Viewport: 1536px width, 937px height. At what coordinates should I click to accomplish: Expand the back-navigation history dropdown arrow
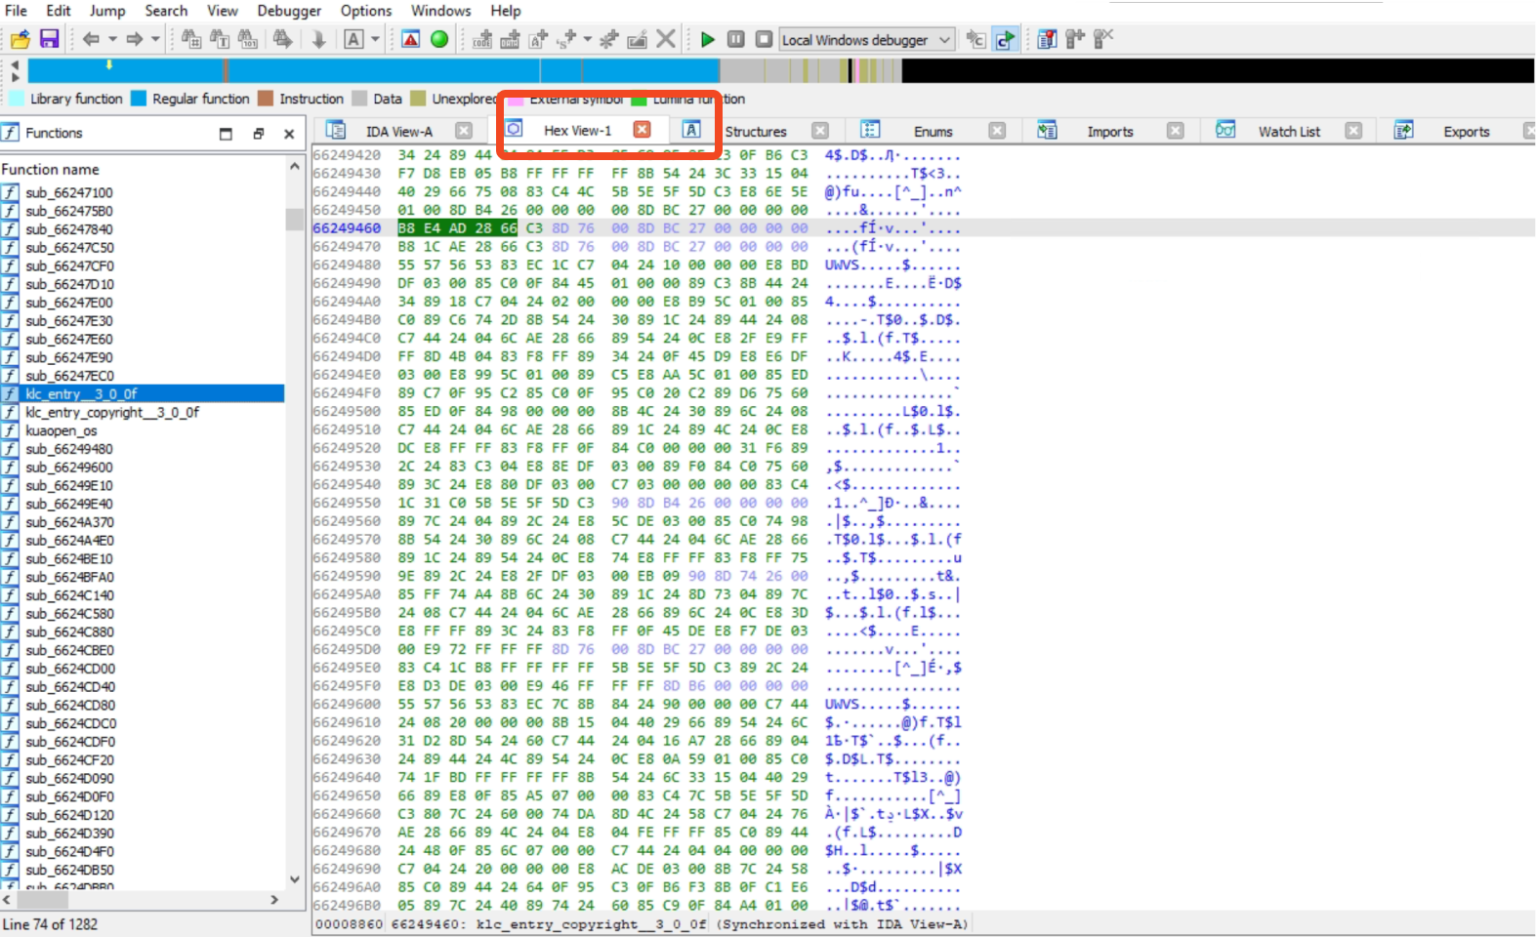(x=110, y=40)
